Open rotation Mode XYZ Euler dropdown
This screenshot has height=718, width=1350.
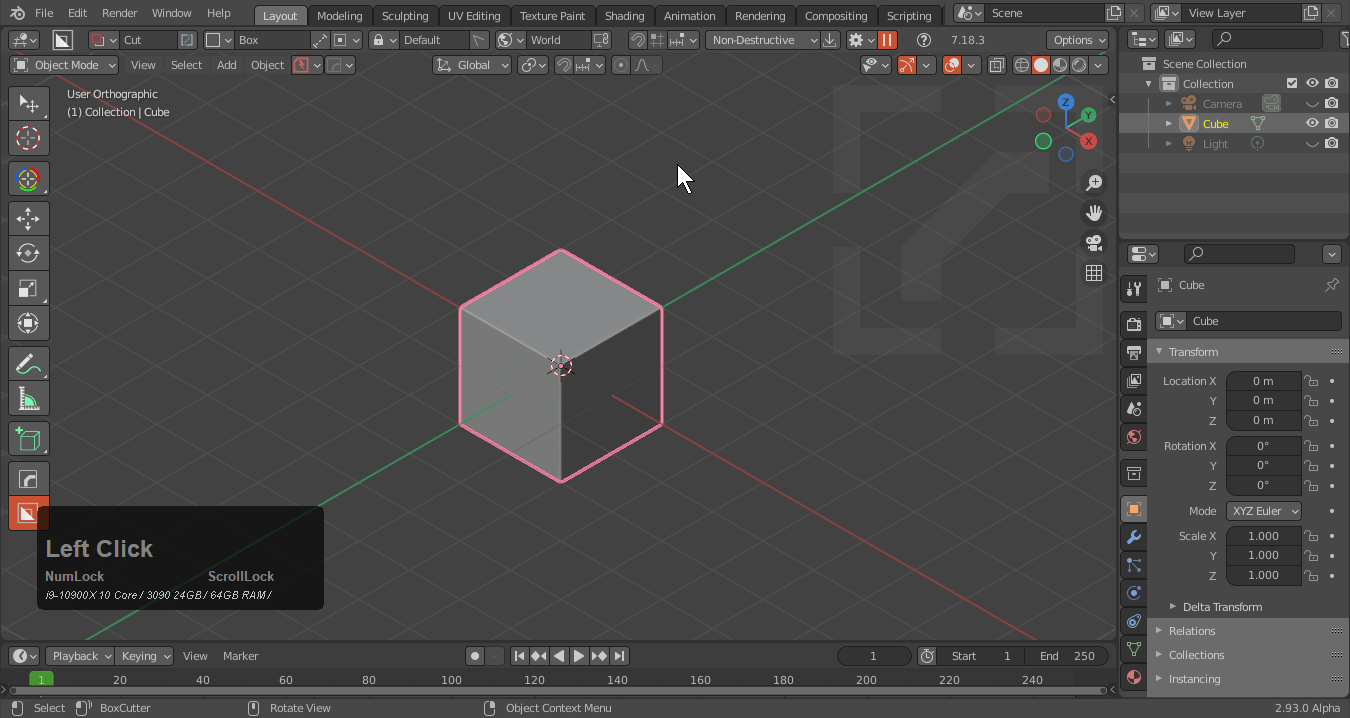[1264, 511]
